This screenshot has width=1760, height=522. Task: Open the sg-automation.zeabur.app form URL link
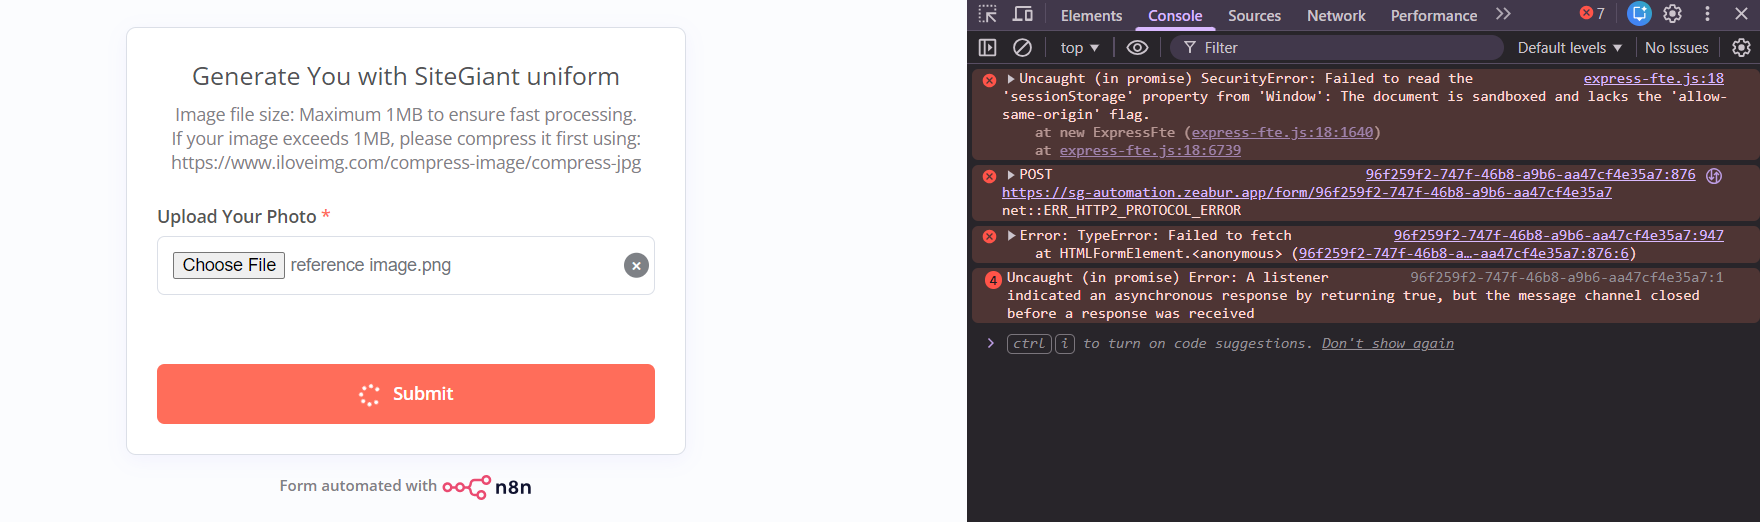[1306, 192]
